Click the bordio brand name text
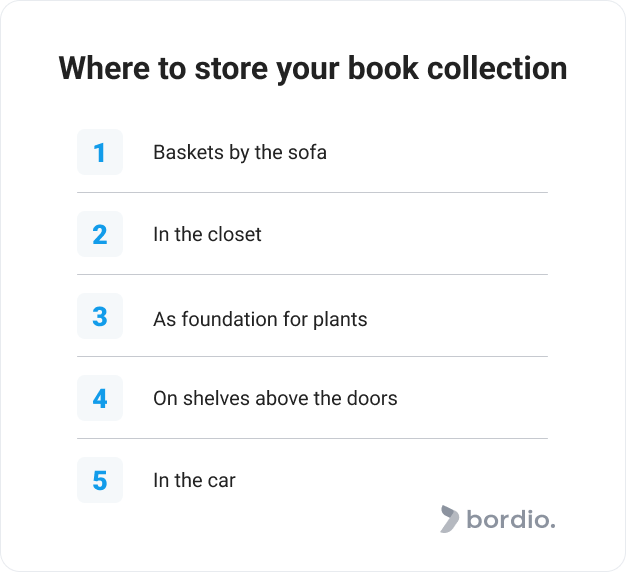Viewport: 626px width, 572px height. click(511, 519)
